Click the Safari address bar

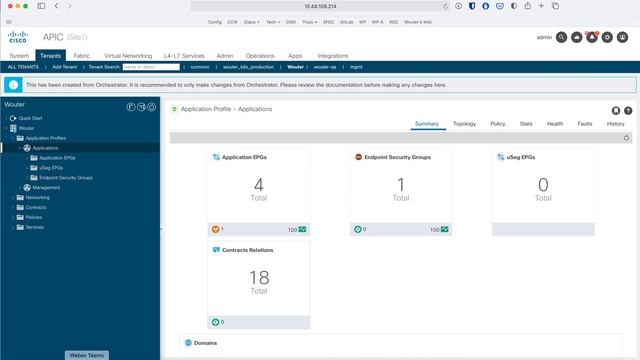point(320,6)
